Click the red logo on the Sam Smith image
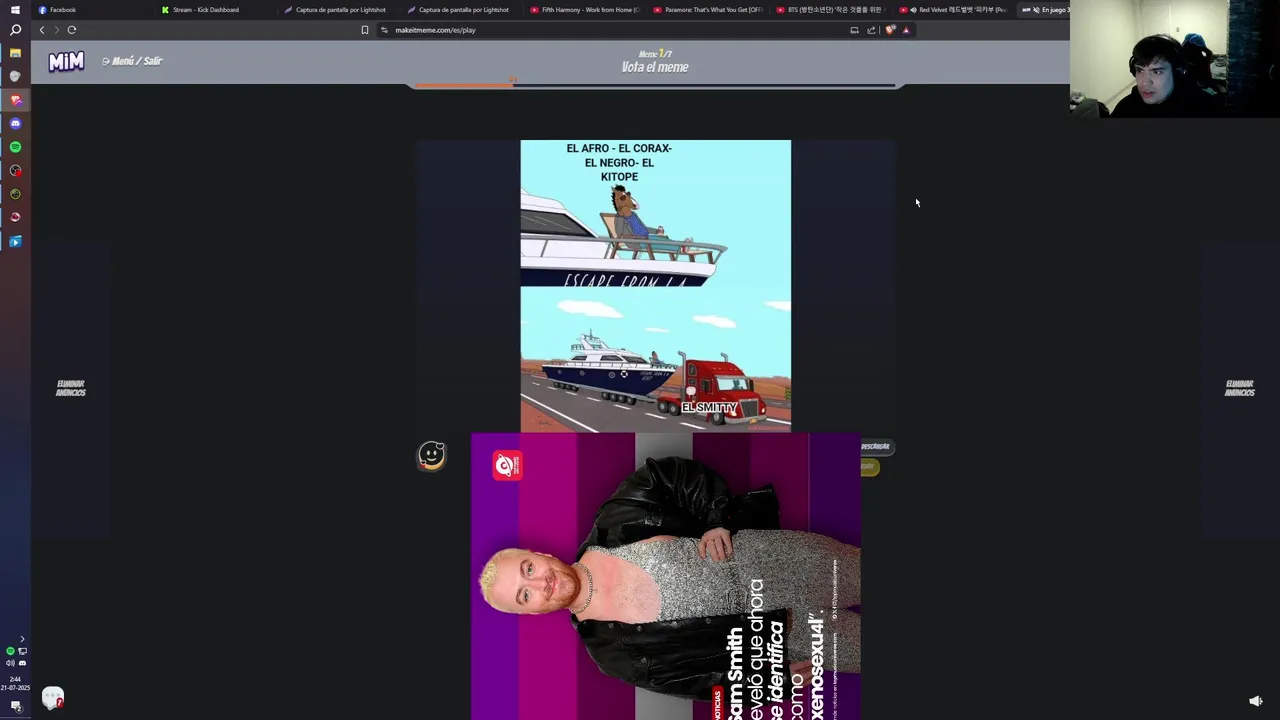 tap(507, 465)
